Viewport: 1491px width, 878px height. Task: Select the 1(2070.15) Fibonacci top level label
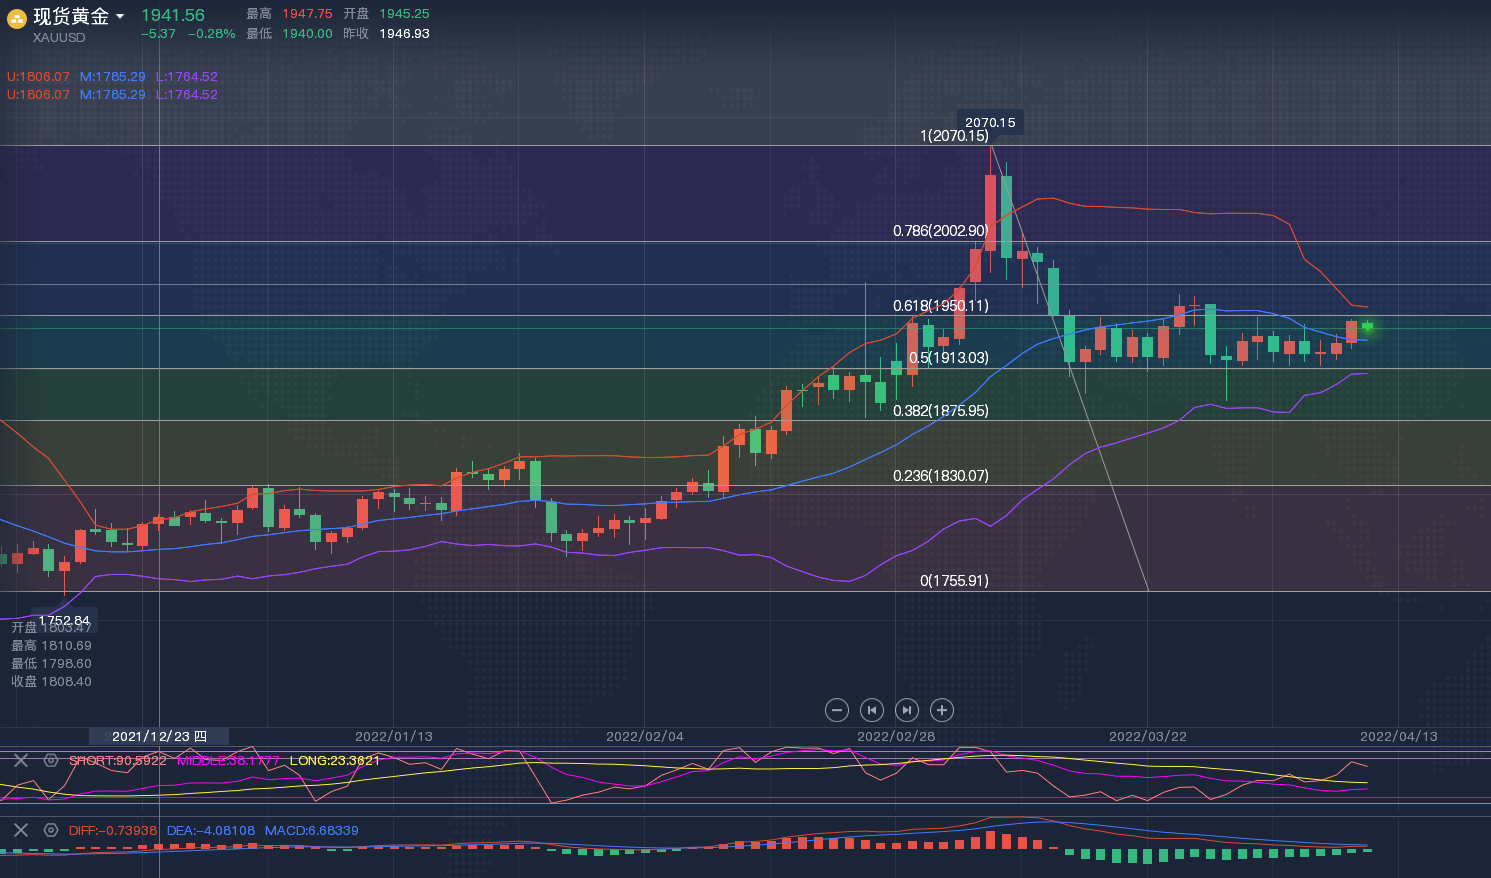pos(954,136)
